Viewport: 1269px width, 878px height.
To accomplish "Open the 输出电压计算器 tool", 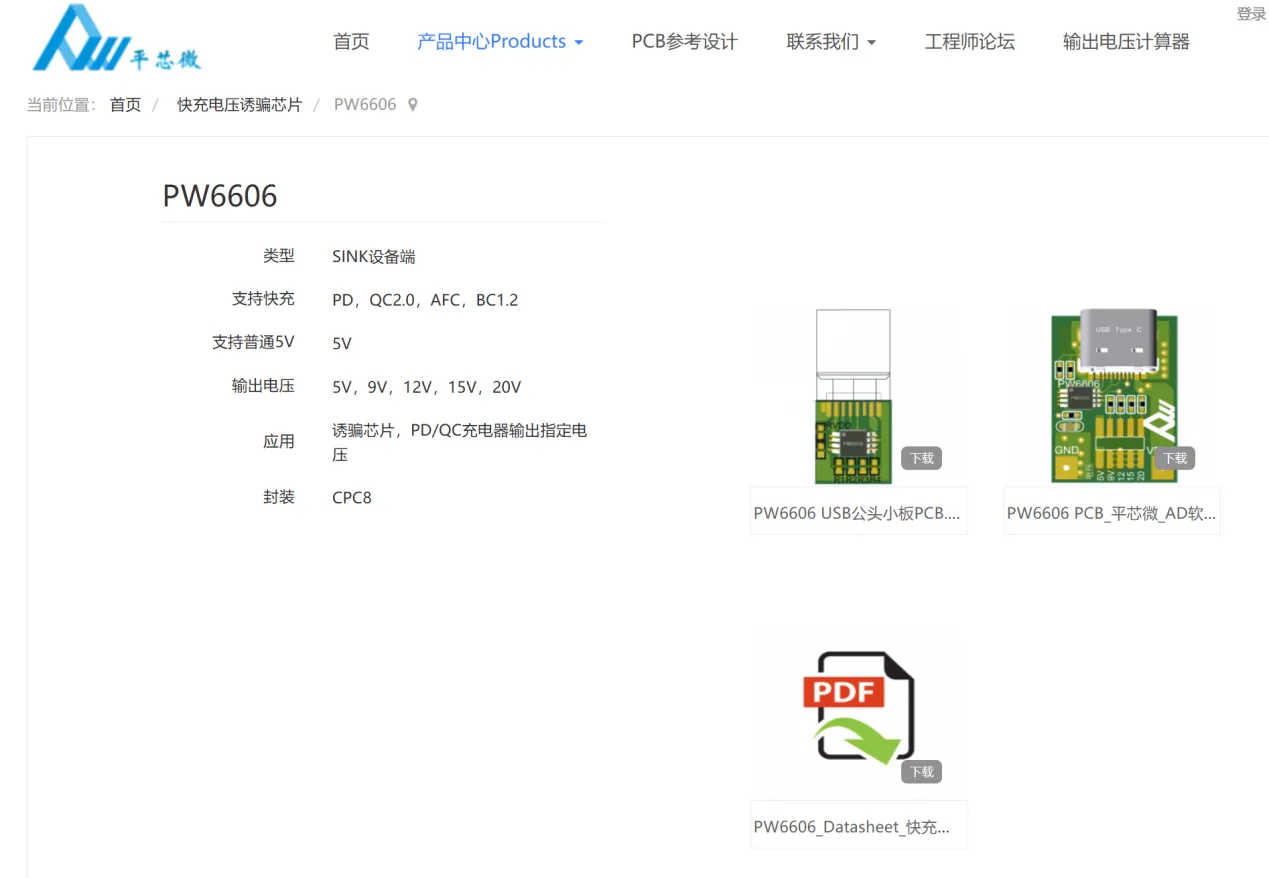I will click(x=1126, y=42).
